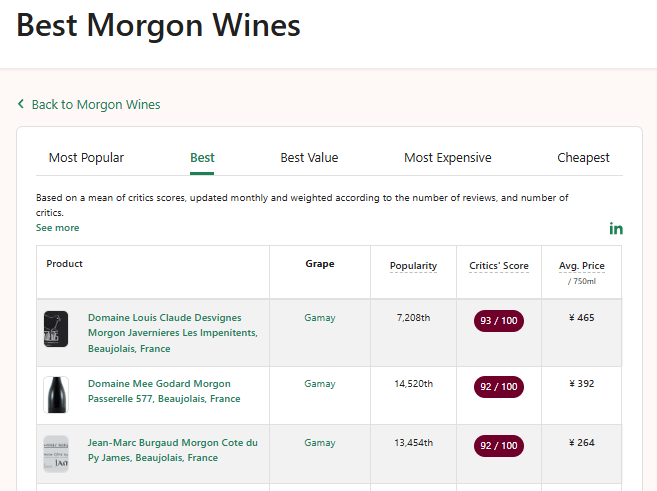This screenshot has height=491, width=657.
Task: Click the back chevron arrow icon
Action: tap(21, 104)
